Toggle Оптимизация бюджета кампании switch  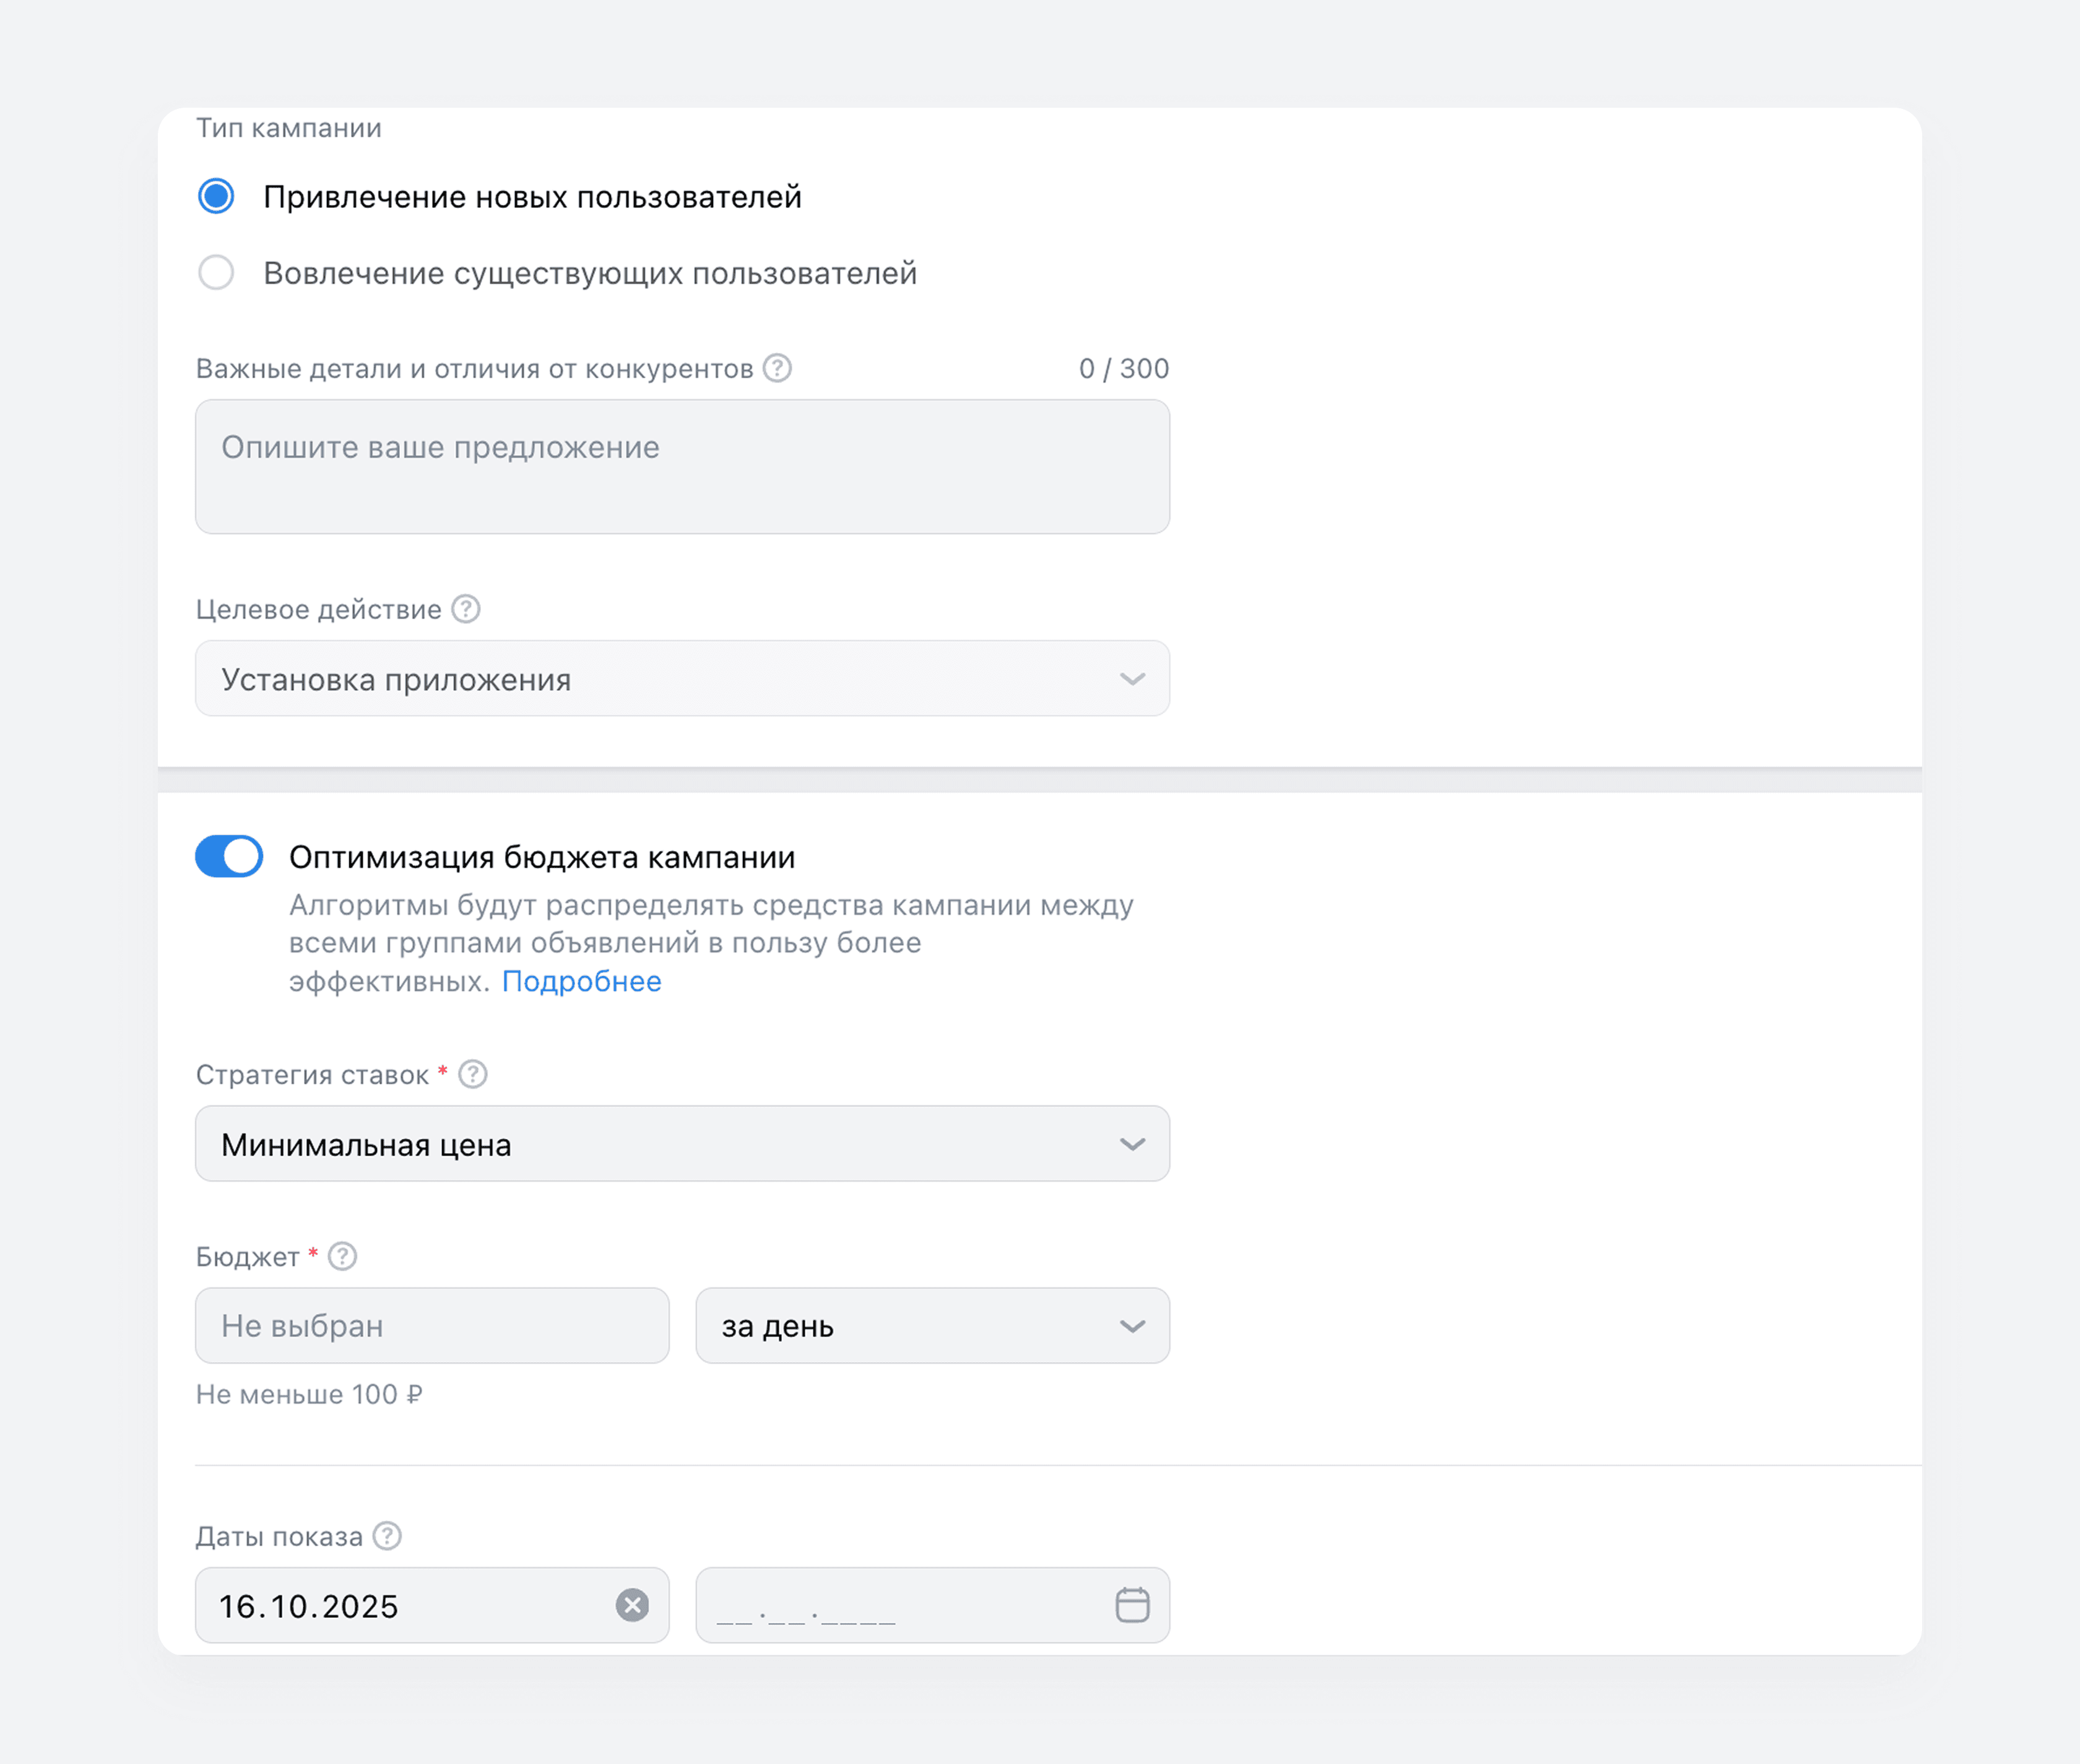click(229, 856)
